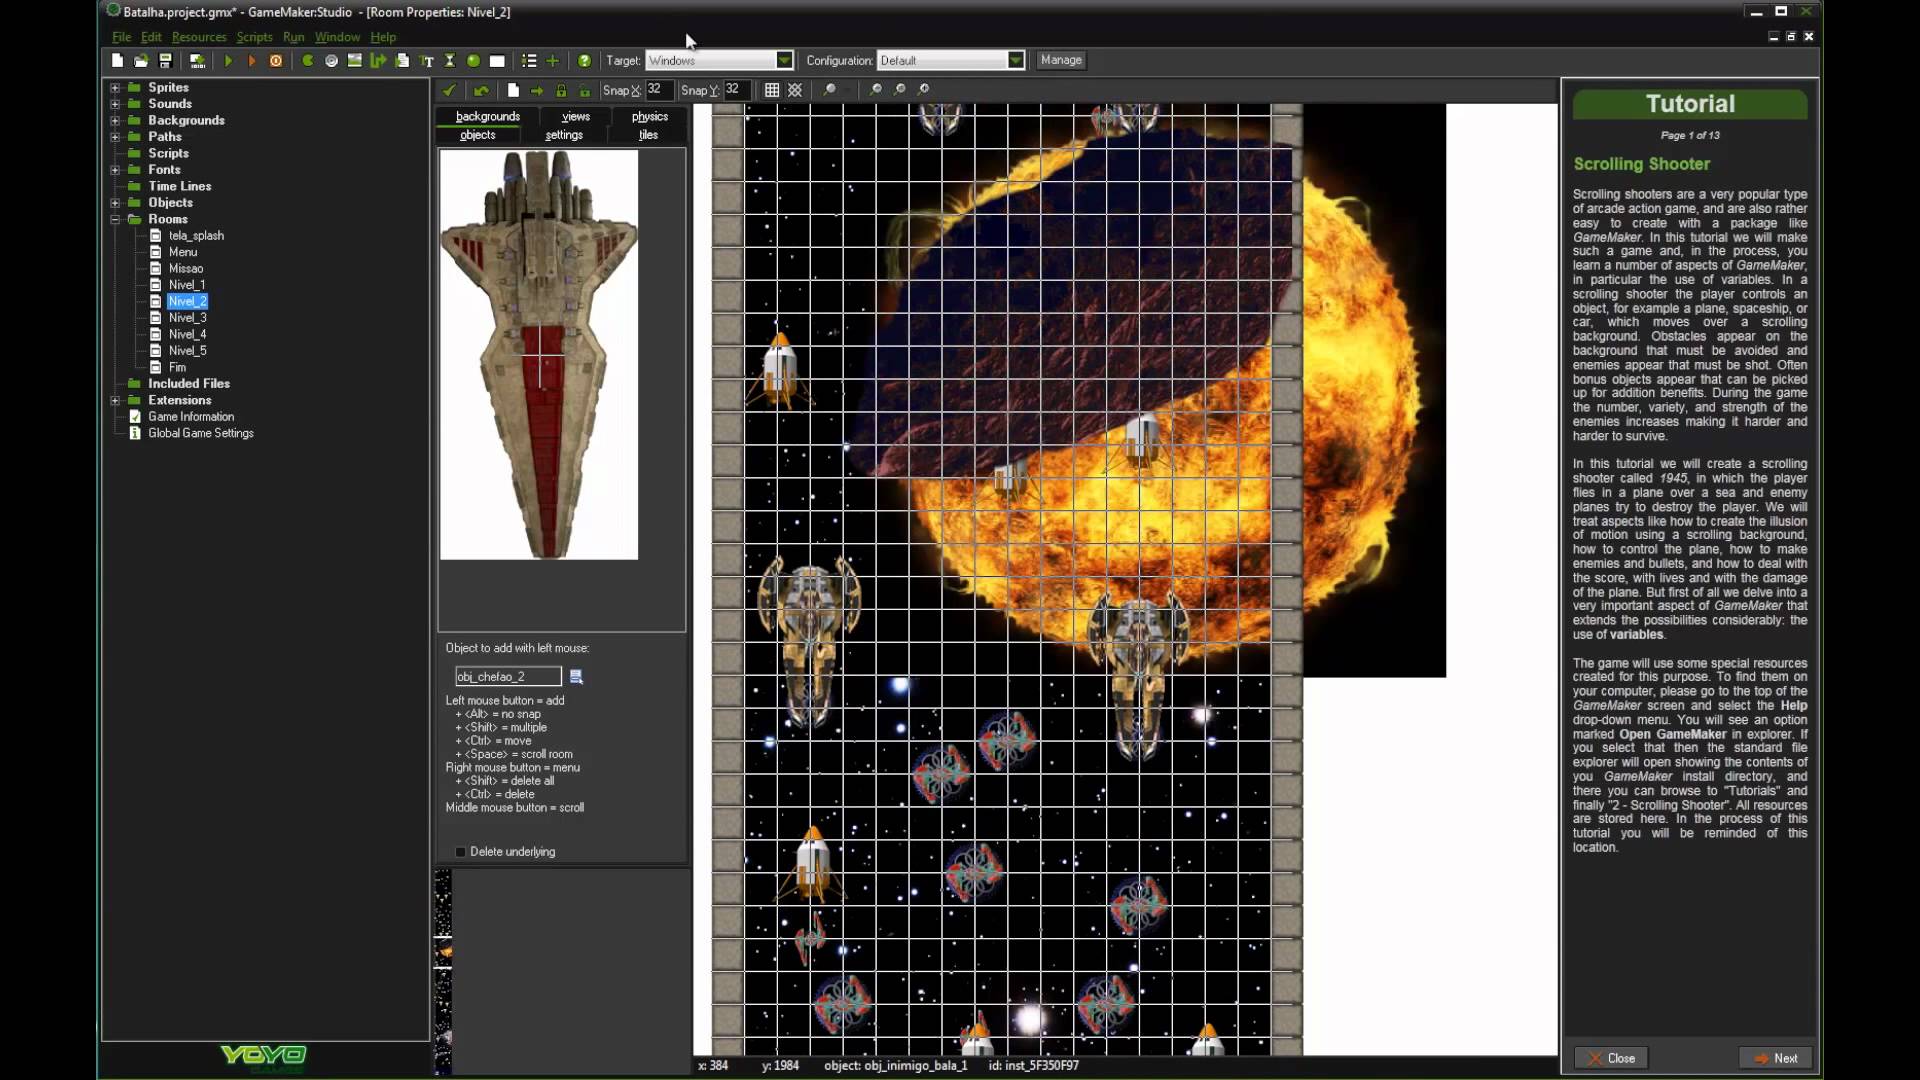This screenshot has width=1920, height=1080.
Task: Switch to the physics tab
Action: point(650,116)
